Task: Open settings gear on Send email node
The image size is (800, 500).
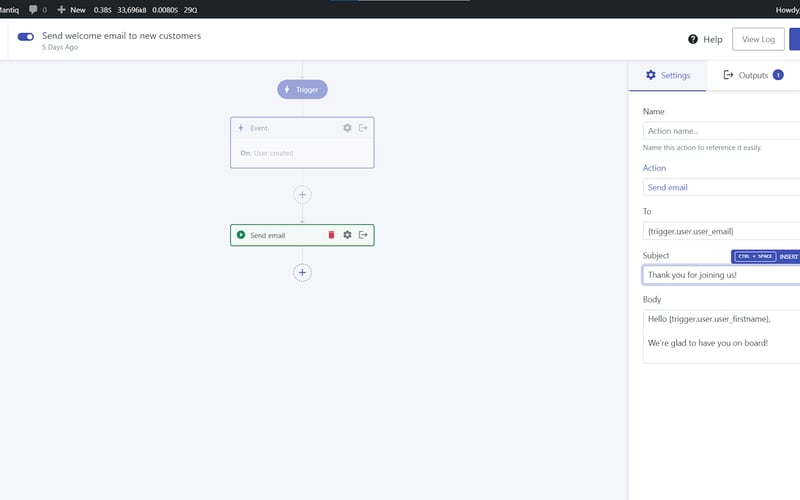Action: tap(347, 235)
